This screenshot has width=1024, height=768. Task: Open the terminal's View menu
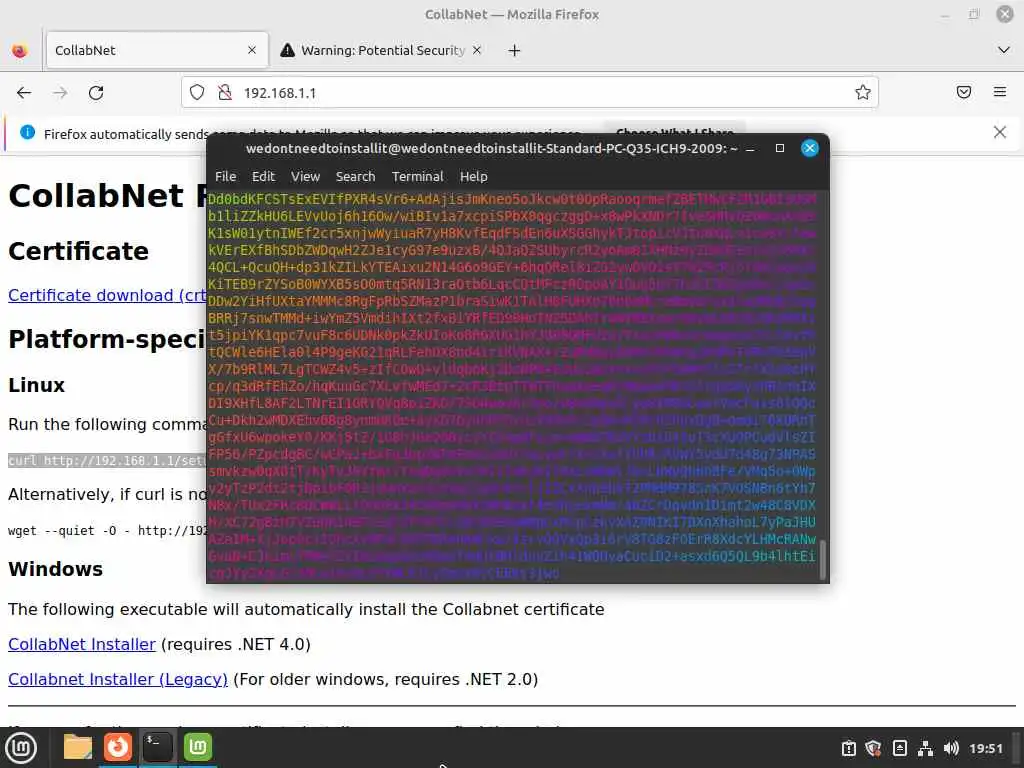[x=305, y=176]
